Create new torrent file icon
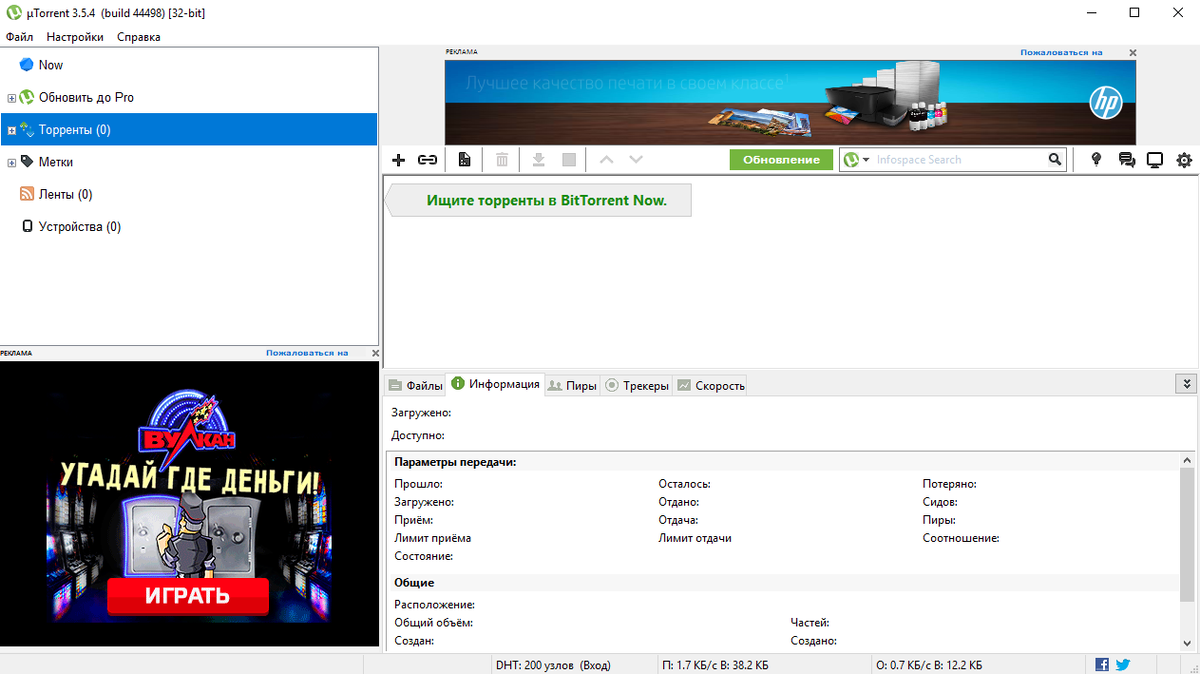The image size is (1200, 674). (x=464, y=160)
